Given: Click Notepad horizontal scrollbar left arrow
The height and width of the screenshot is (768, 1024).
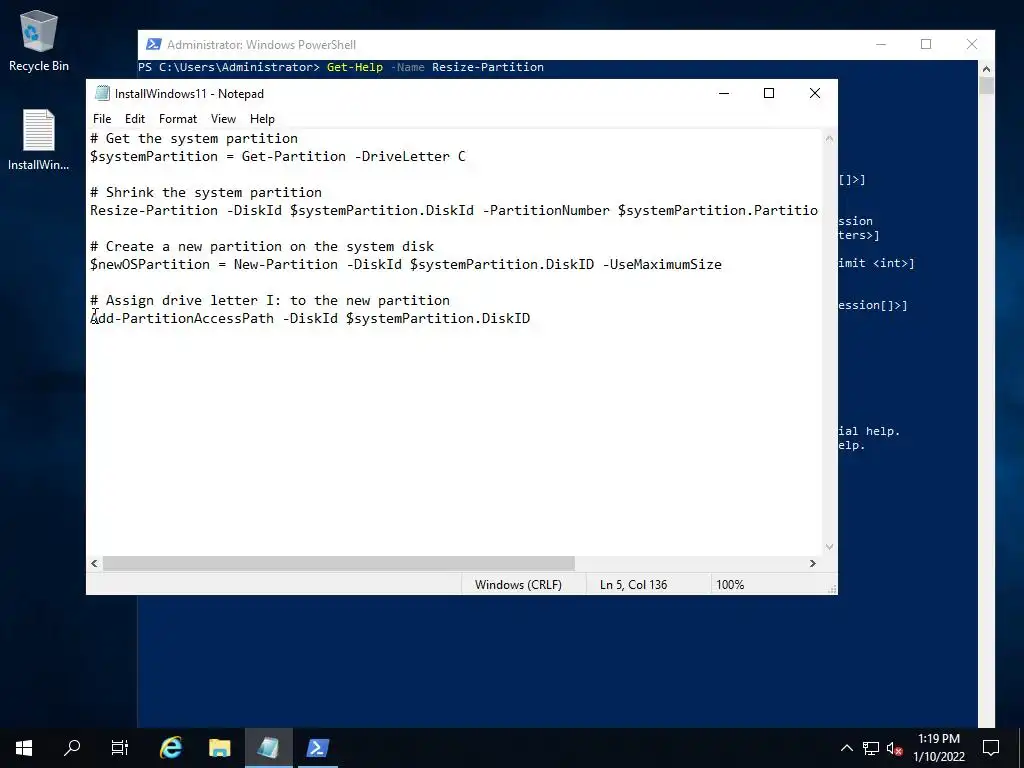Looking at the screenshot, I should pyautogui.click(x=95, y=563).
